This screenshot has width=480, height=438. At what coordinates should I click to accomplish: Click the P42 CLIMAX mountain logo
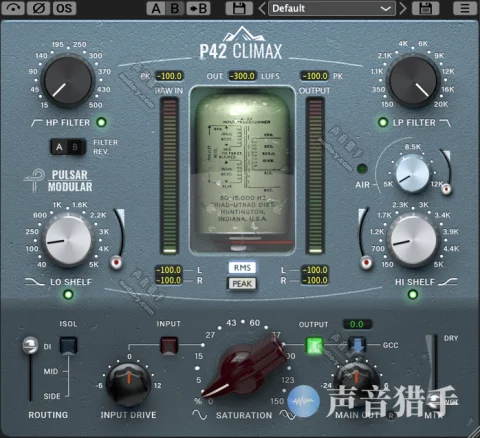(x=241, y=43)
